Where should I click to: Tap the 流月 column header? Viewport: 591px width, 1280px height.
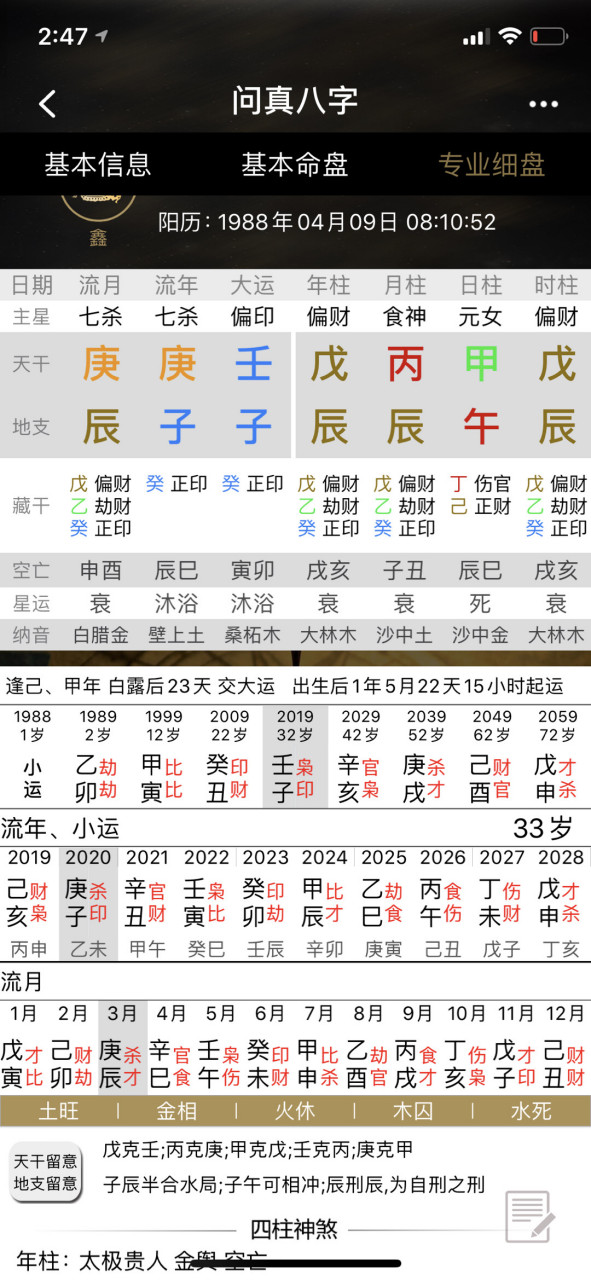tap(101, 286)
